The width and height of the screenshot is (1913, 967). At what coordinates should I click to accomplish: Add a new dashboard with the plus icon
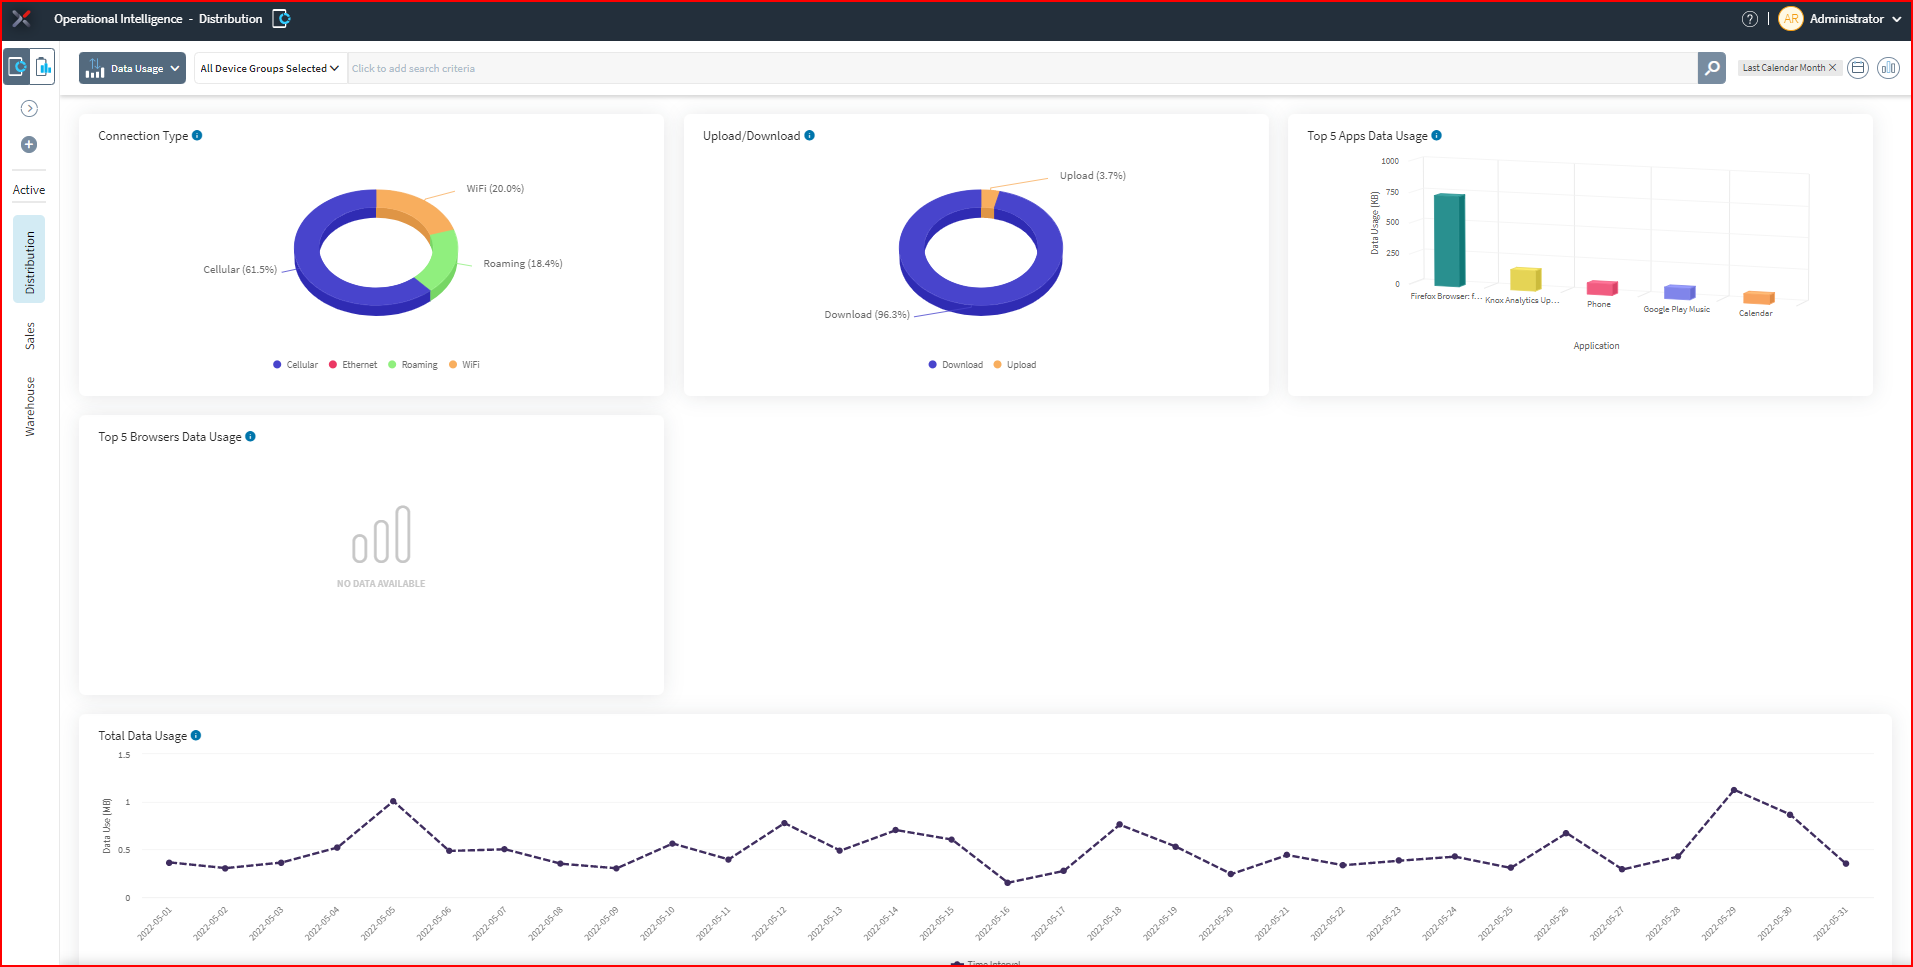tap(29, 144)
